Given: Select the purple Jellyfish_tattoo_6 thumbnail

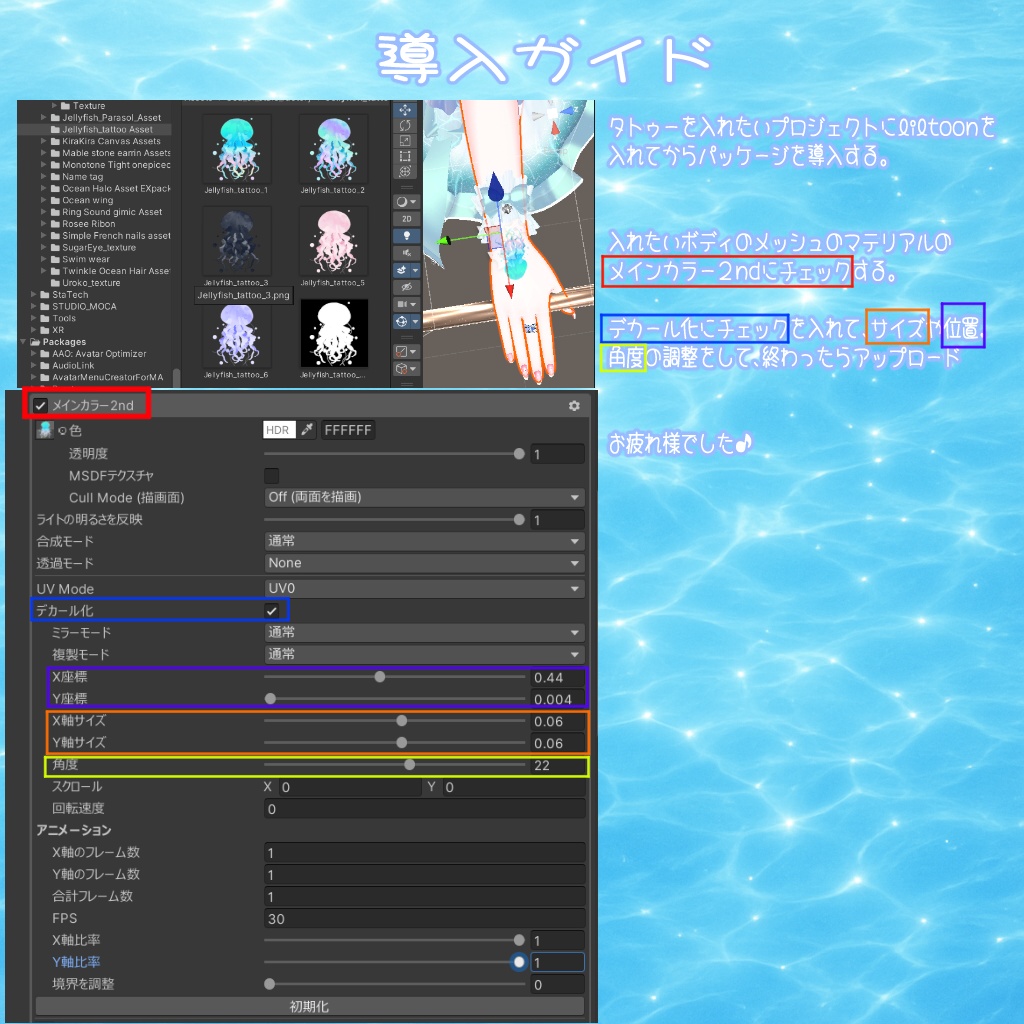Looking at the screenshot, I should click(x=236, y=335).
